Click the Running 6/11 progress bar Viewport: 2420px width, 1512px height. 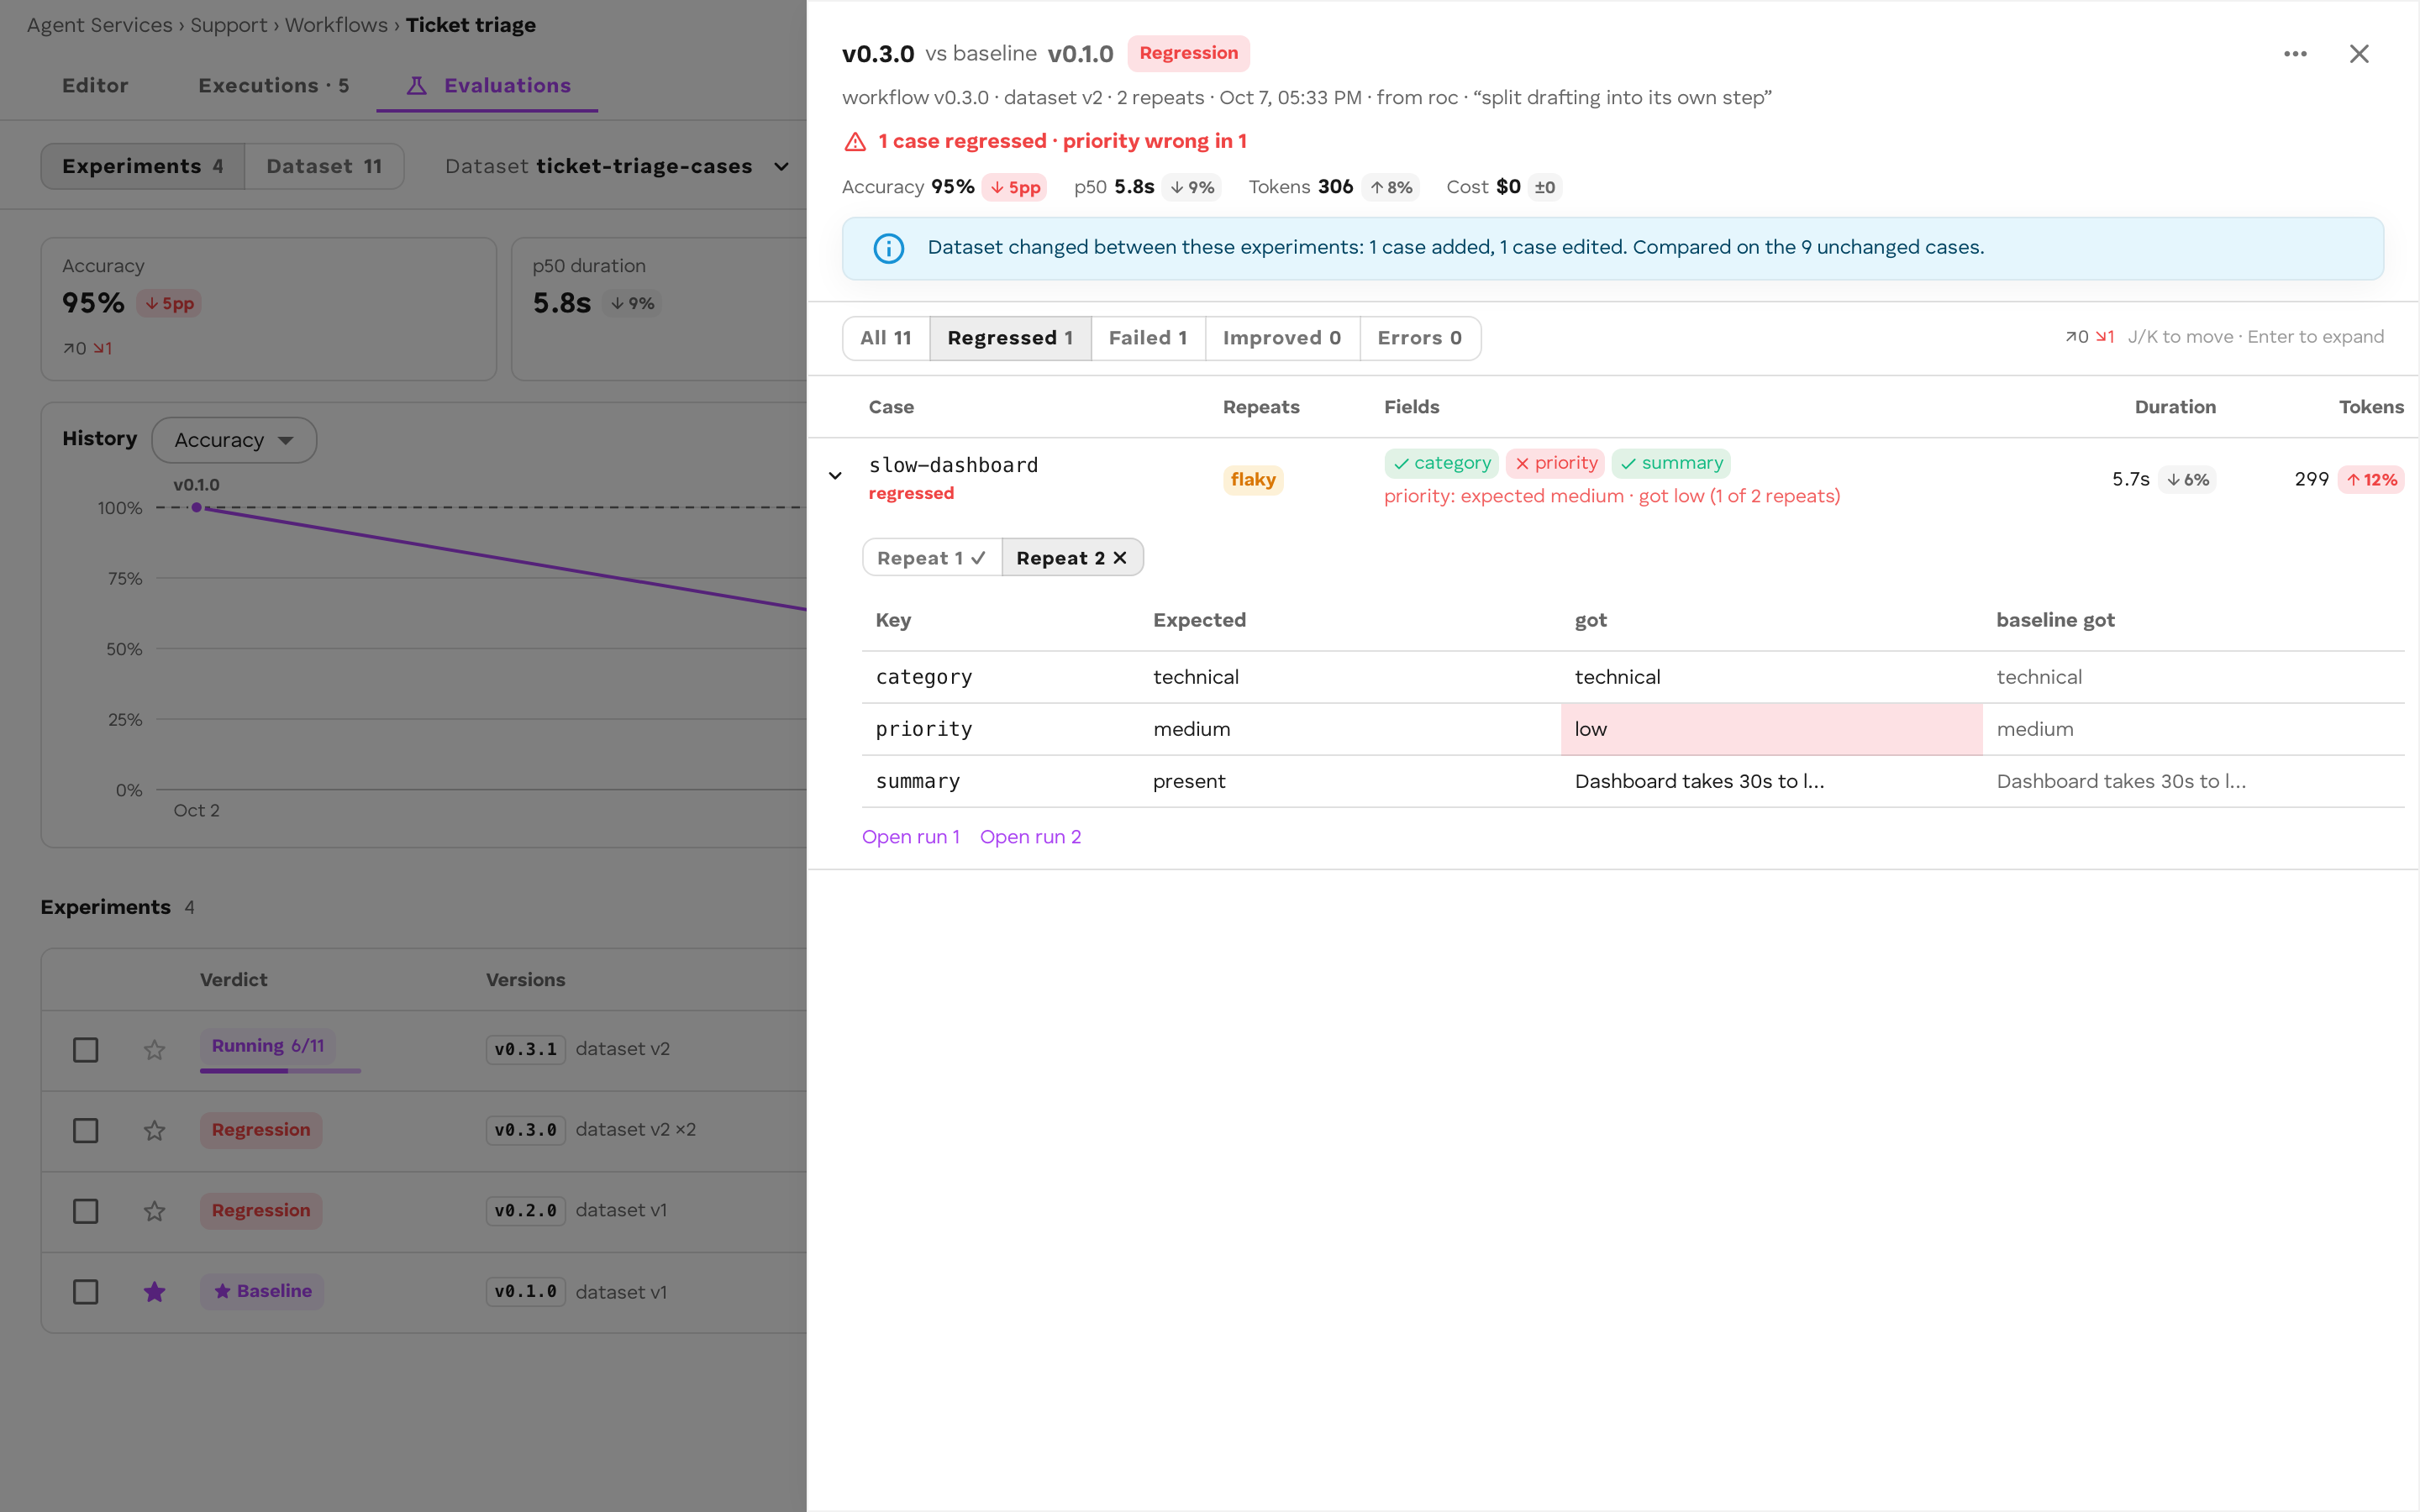click(280, 1070)
